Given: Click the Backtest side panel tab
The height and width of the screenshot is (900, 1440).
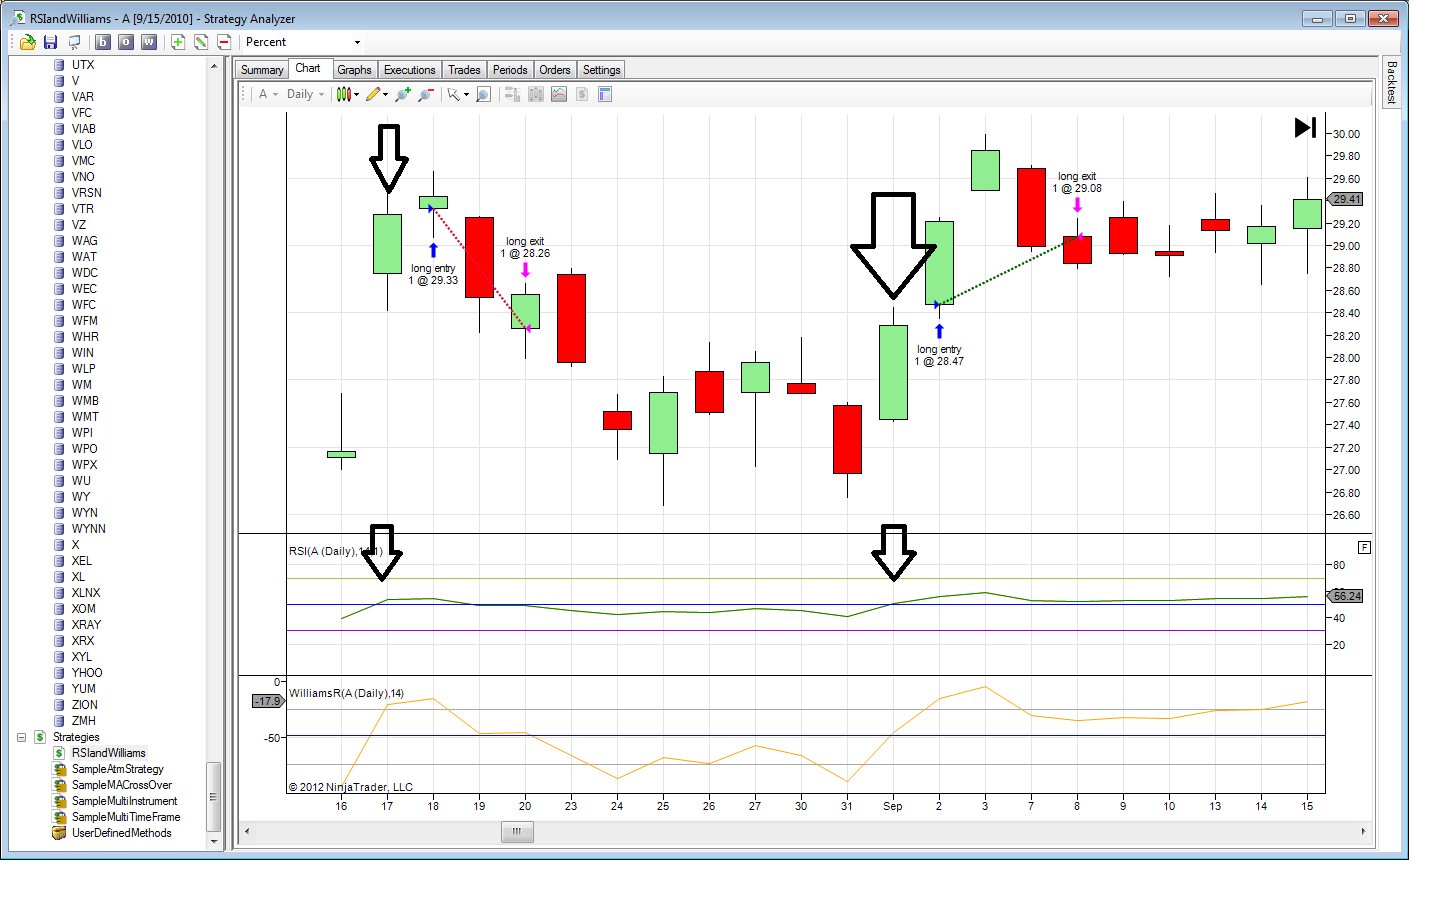Looking at the screenshot, I should pos(1391,82).
